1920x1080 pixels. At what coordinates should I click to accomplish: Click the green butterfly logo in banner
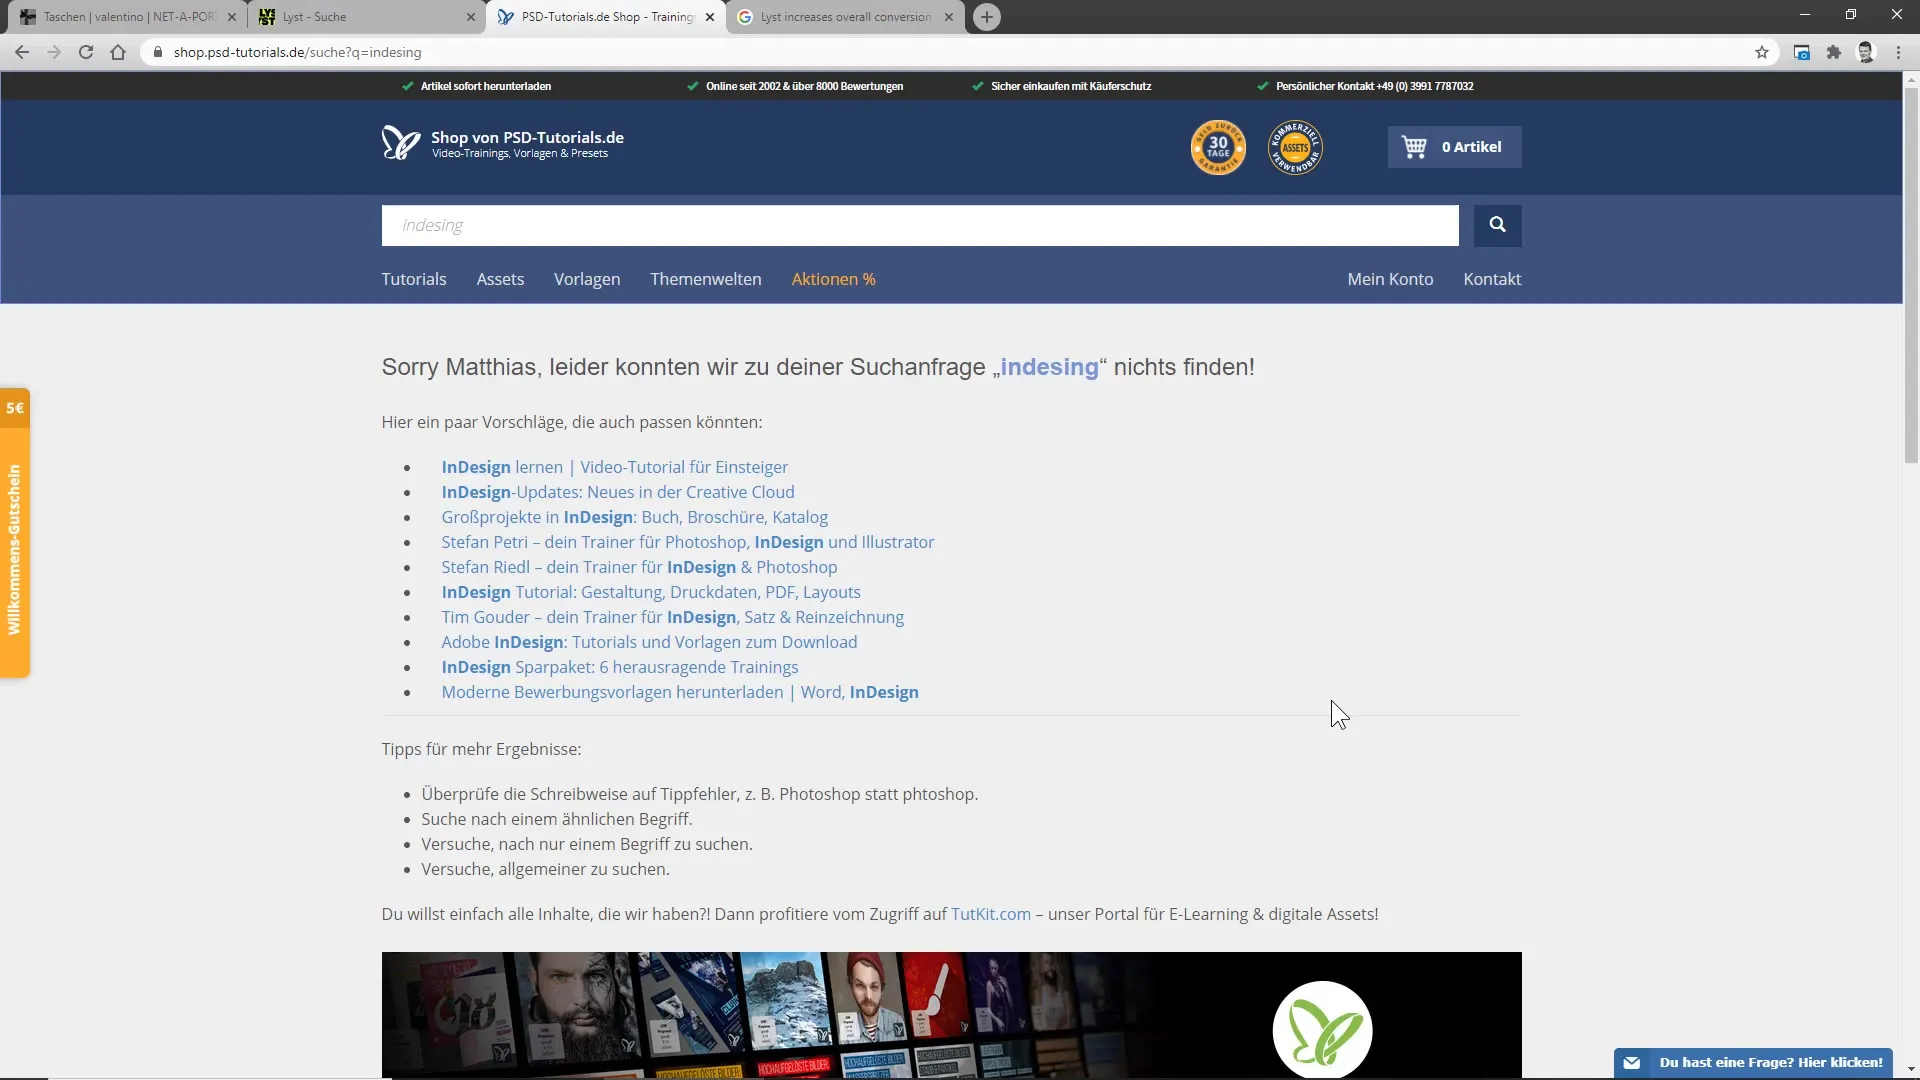click(x=1322, y=1029)
